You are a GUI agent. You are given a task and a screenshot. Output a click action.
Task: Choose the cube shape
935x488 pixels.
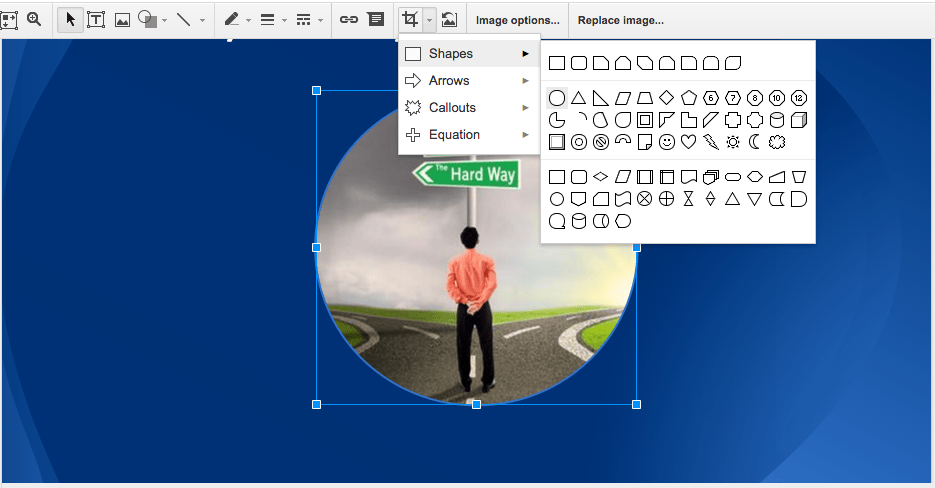tap(799, 120)
